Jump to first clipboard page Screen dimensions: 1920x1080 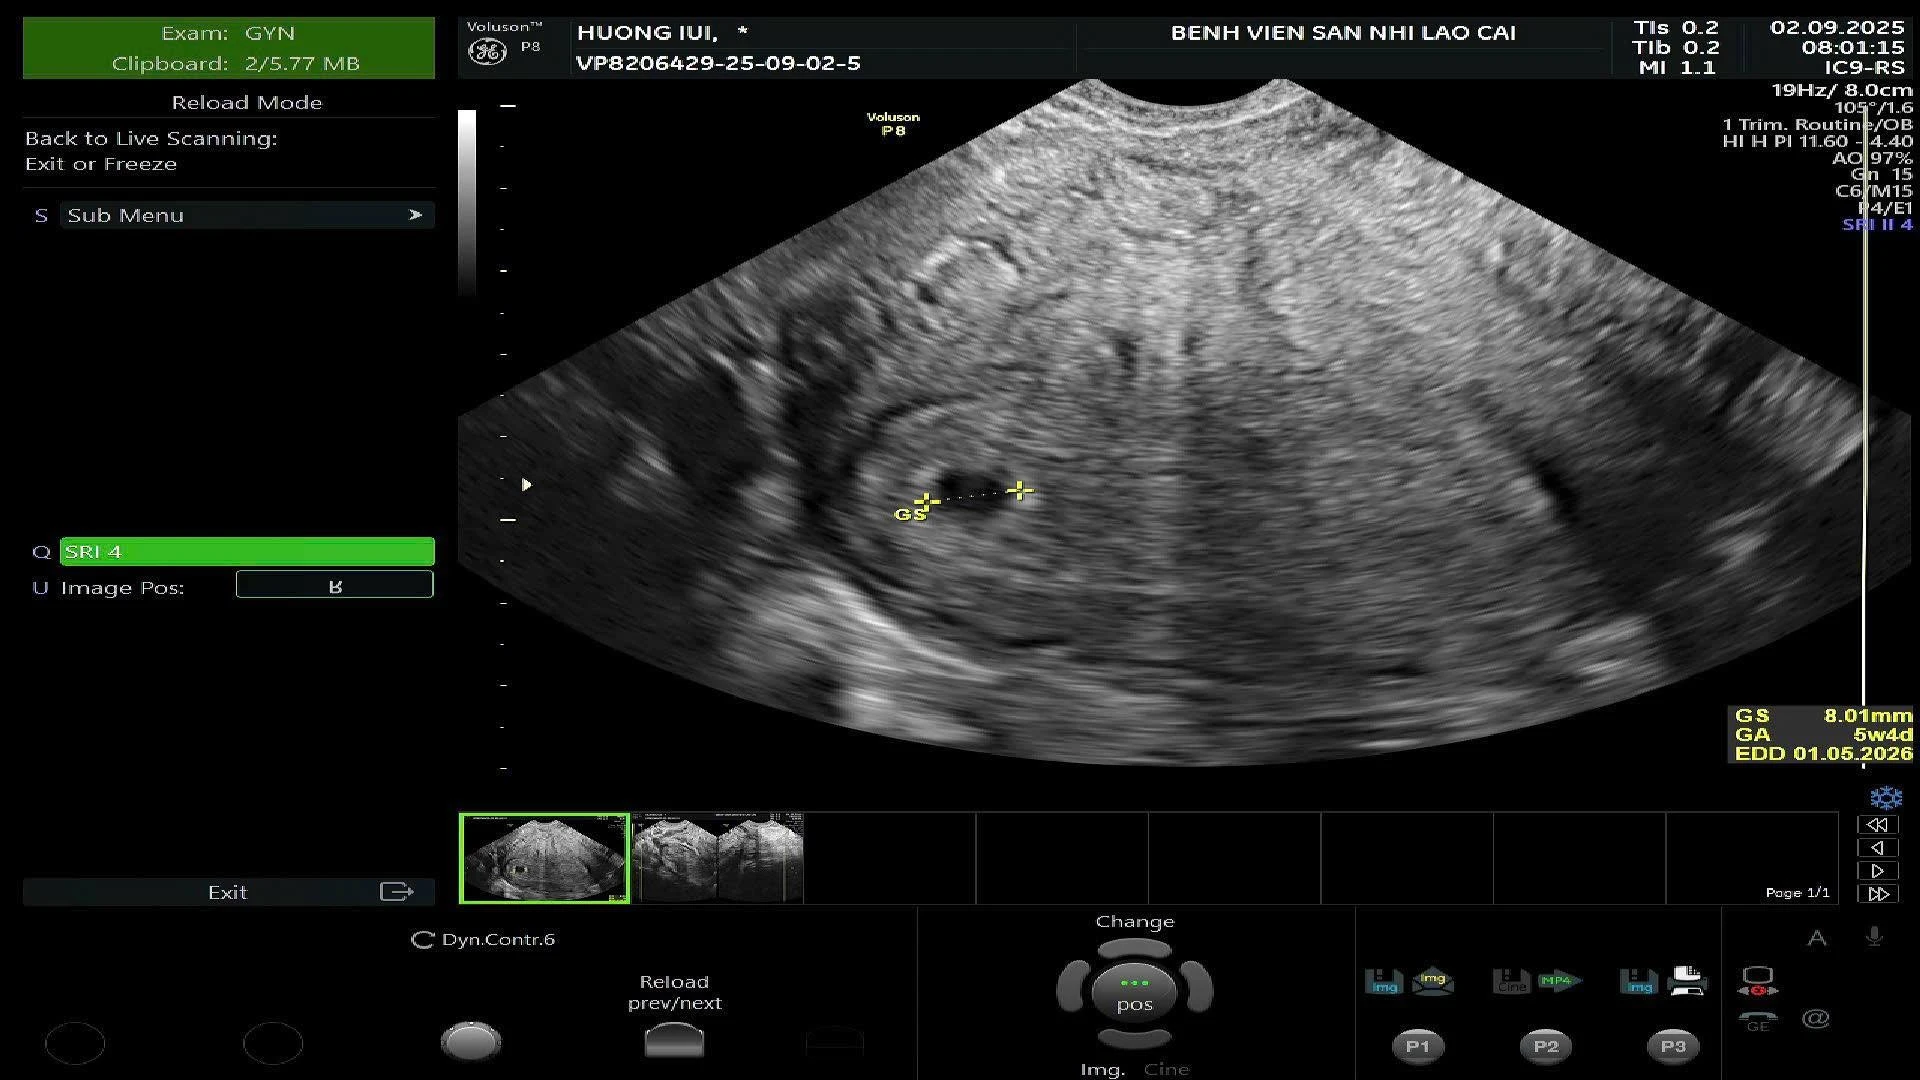1878,825
